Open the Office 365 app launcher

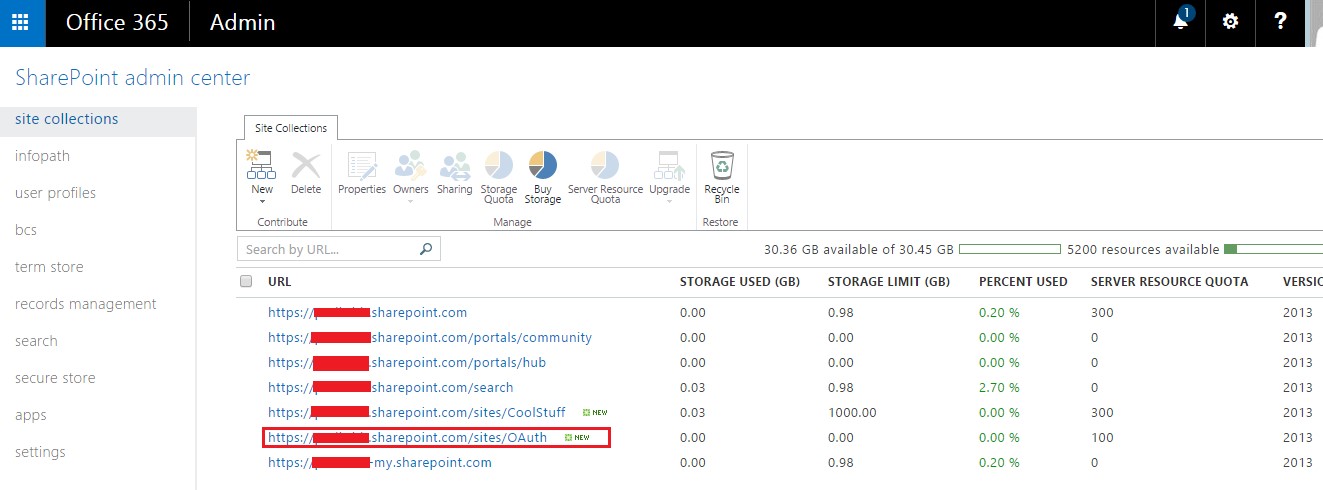[22, 23]
